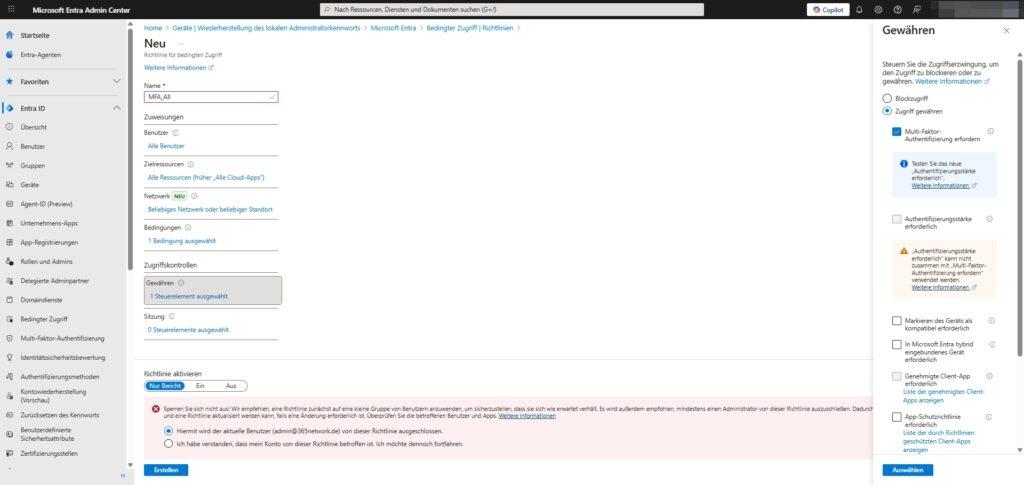This screenshot has width=1024, height=485.
Task: Close the Gewähren panel
Action: point(1006,30)
